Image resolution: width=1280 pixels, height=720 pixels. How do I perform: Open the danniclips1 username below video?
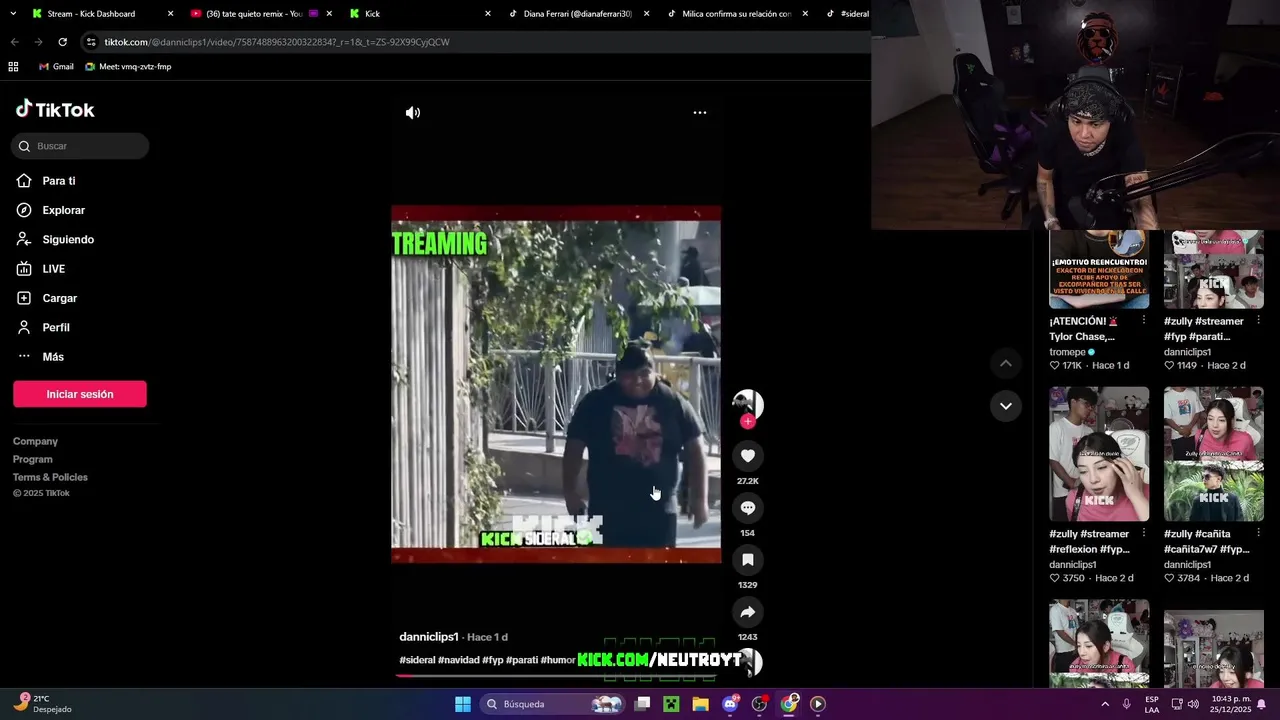pos(429,637)
